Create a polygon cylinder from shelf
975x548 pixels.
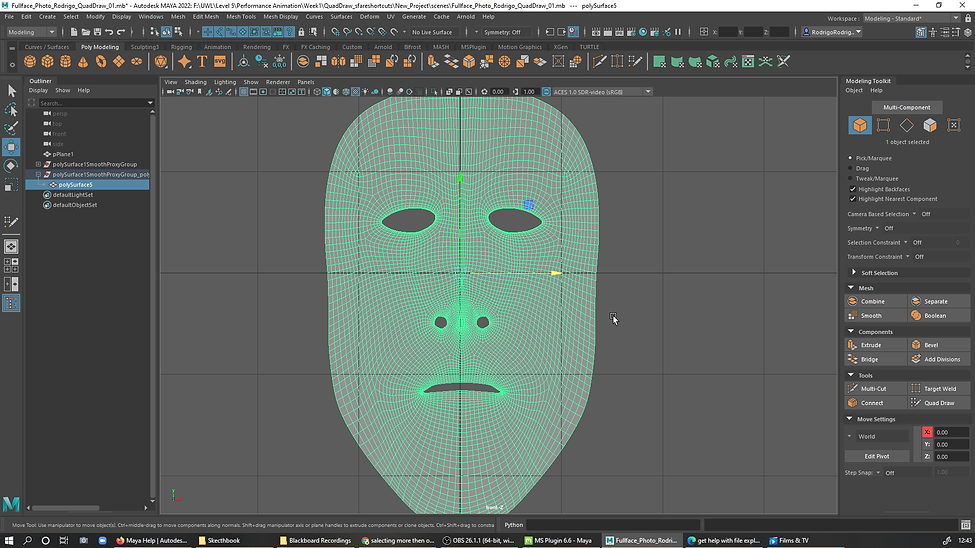(65, 61)
